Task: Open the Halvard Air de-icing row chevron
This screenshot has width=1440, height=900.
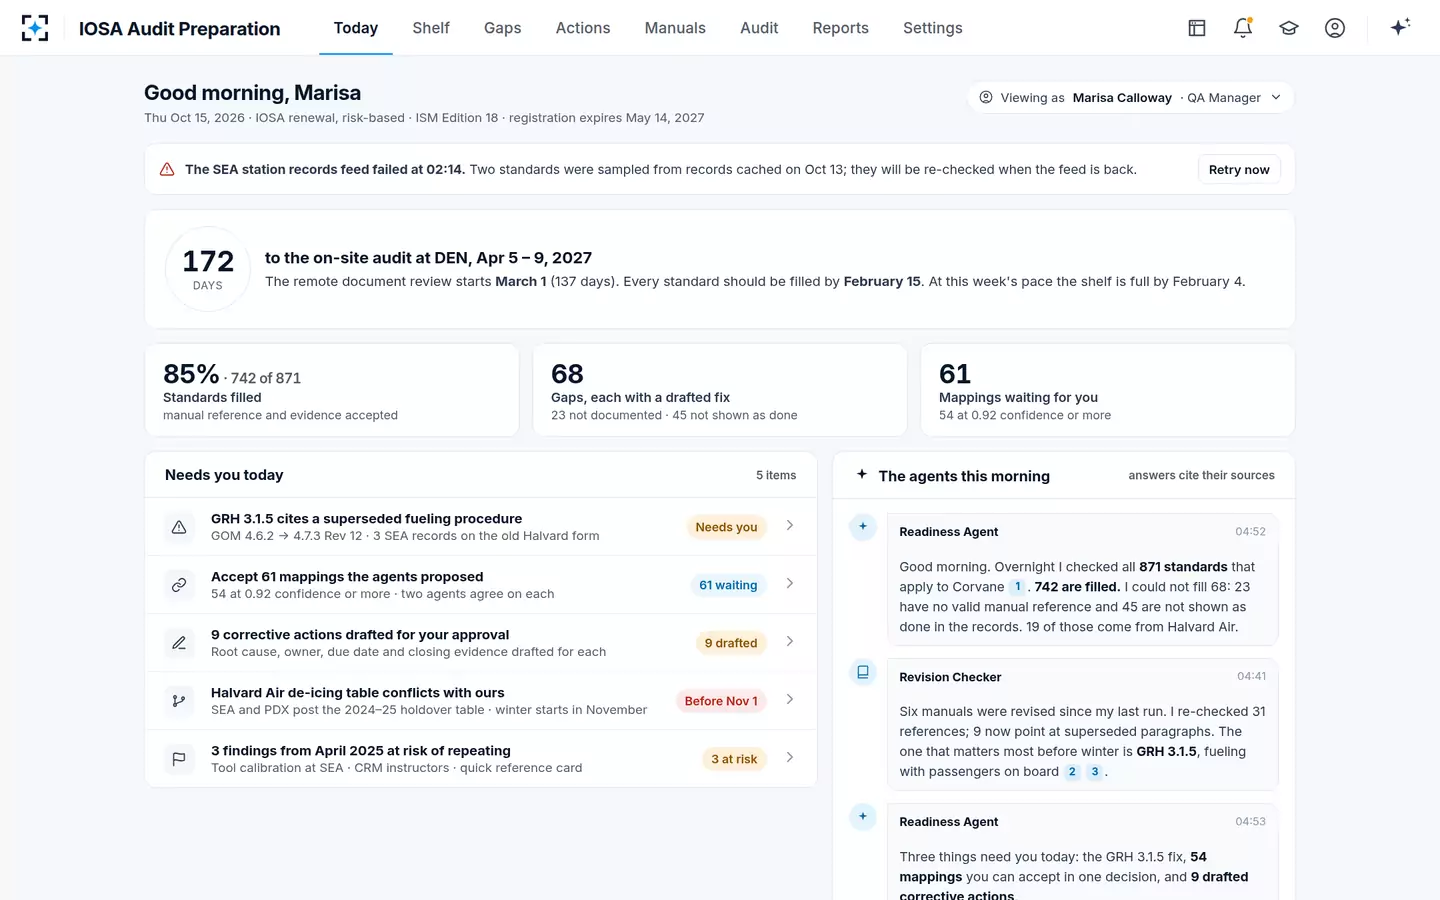Action: [x=790, y=699]
